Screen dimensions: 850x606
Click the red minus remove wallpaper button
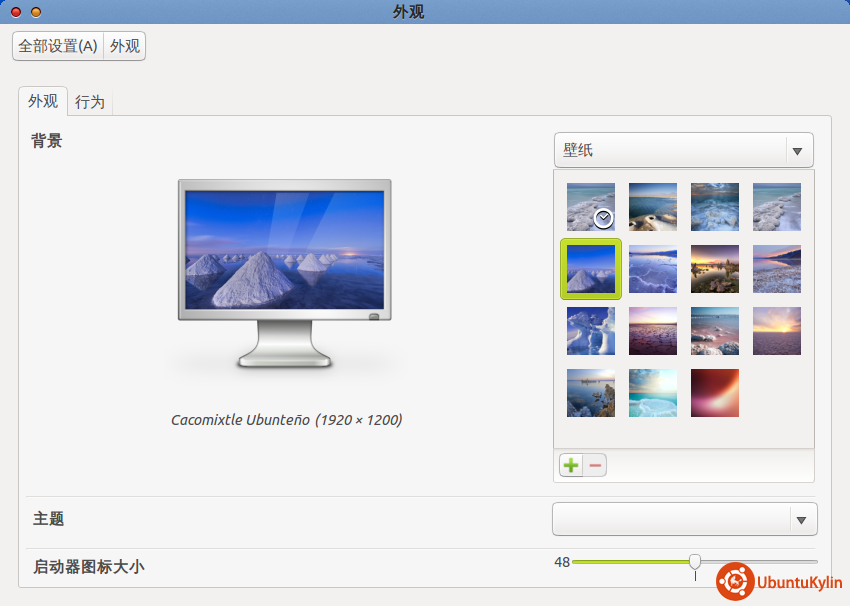point(595,465)
